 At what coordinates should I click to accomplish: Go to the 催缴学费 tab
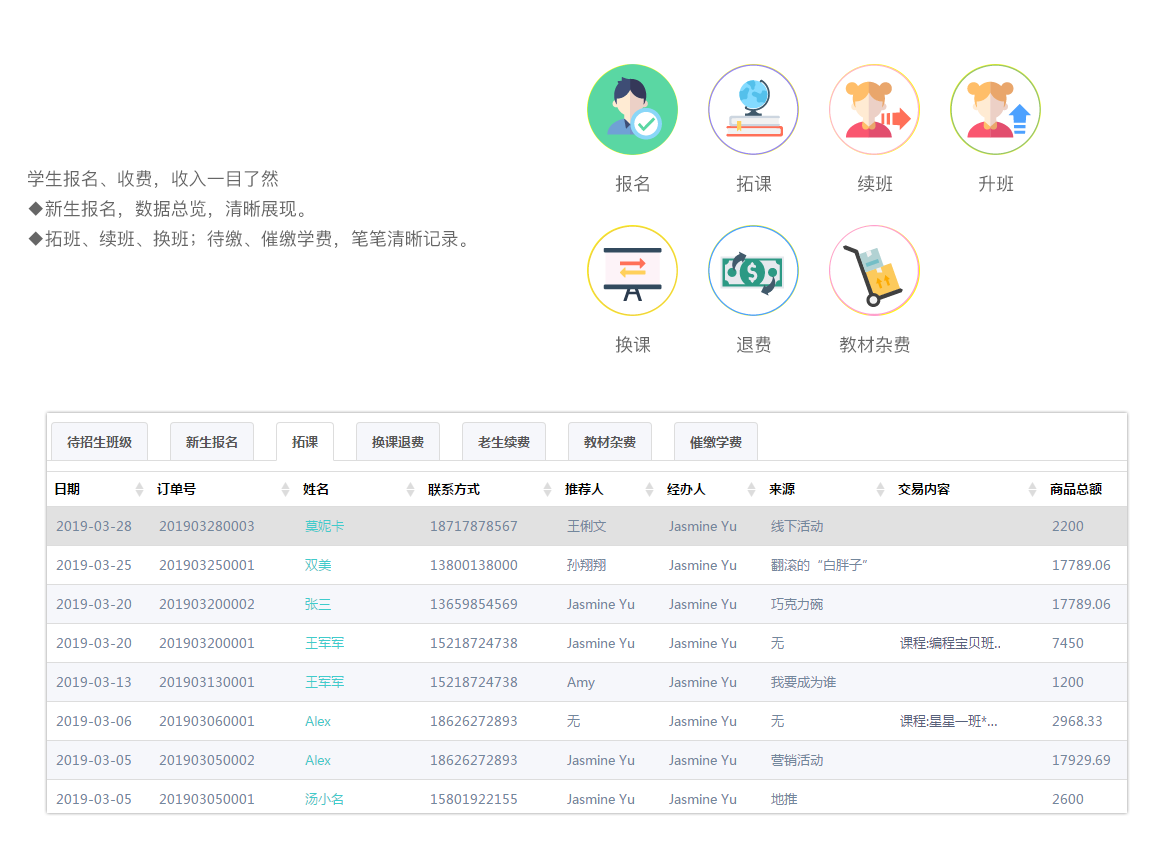(716, 442)
